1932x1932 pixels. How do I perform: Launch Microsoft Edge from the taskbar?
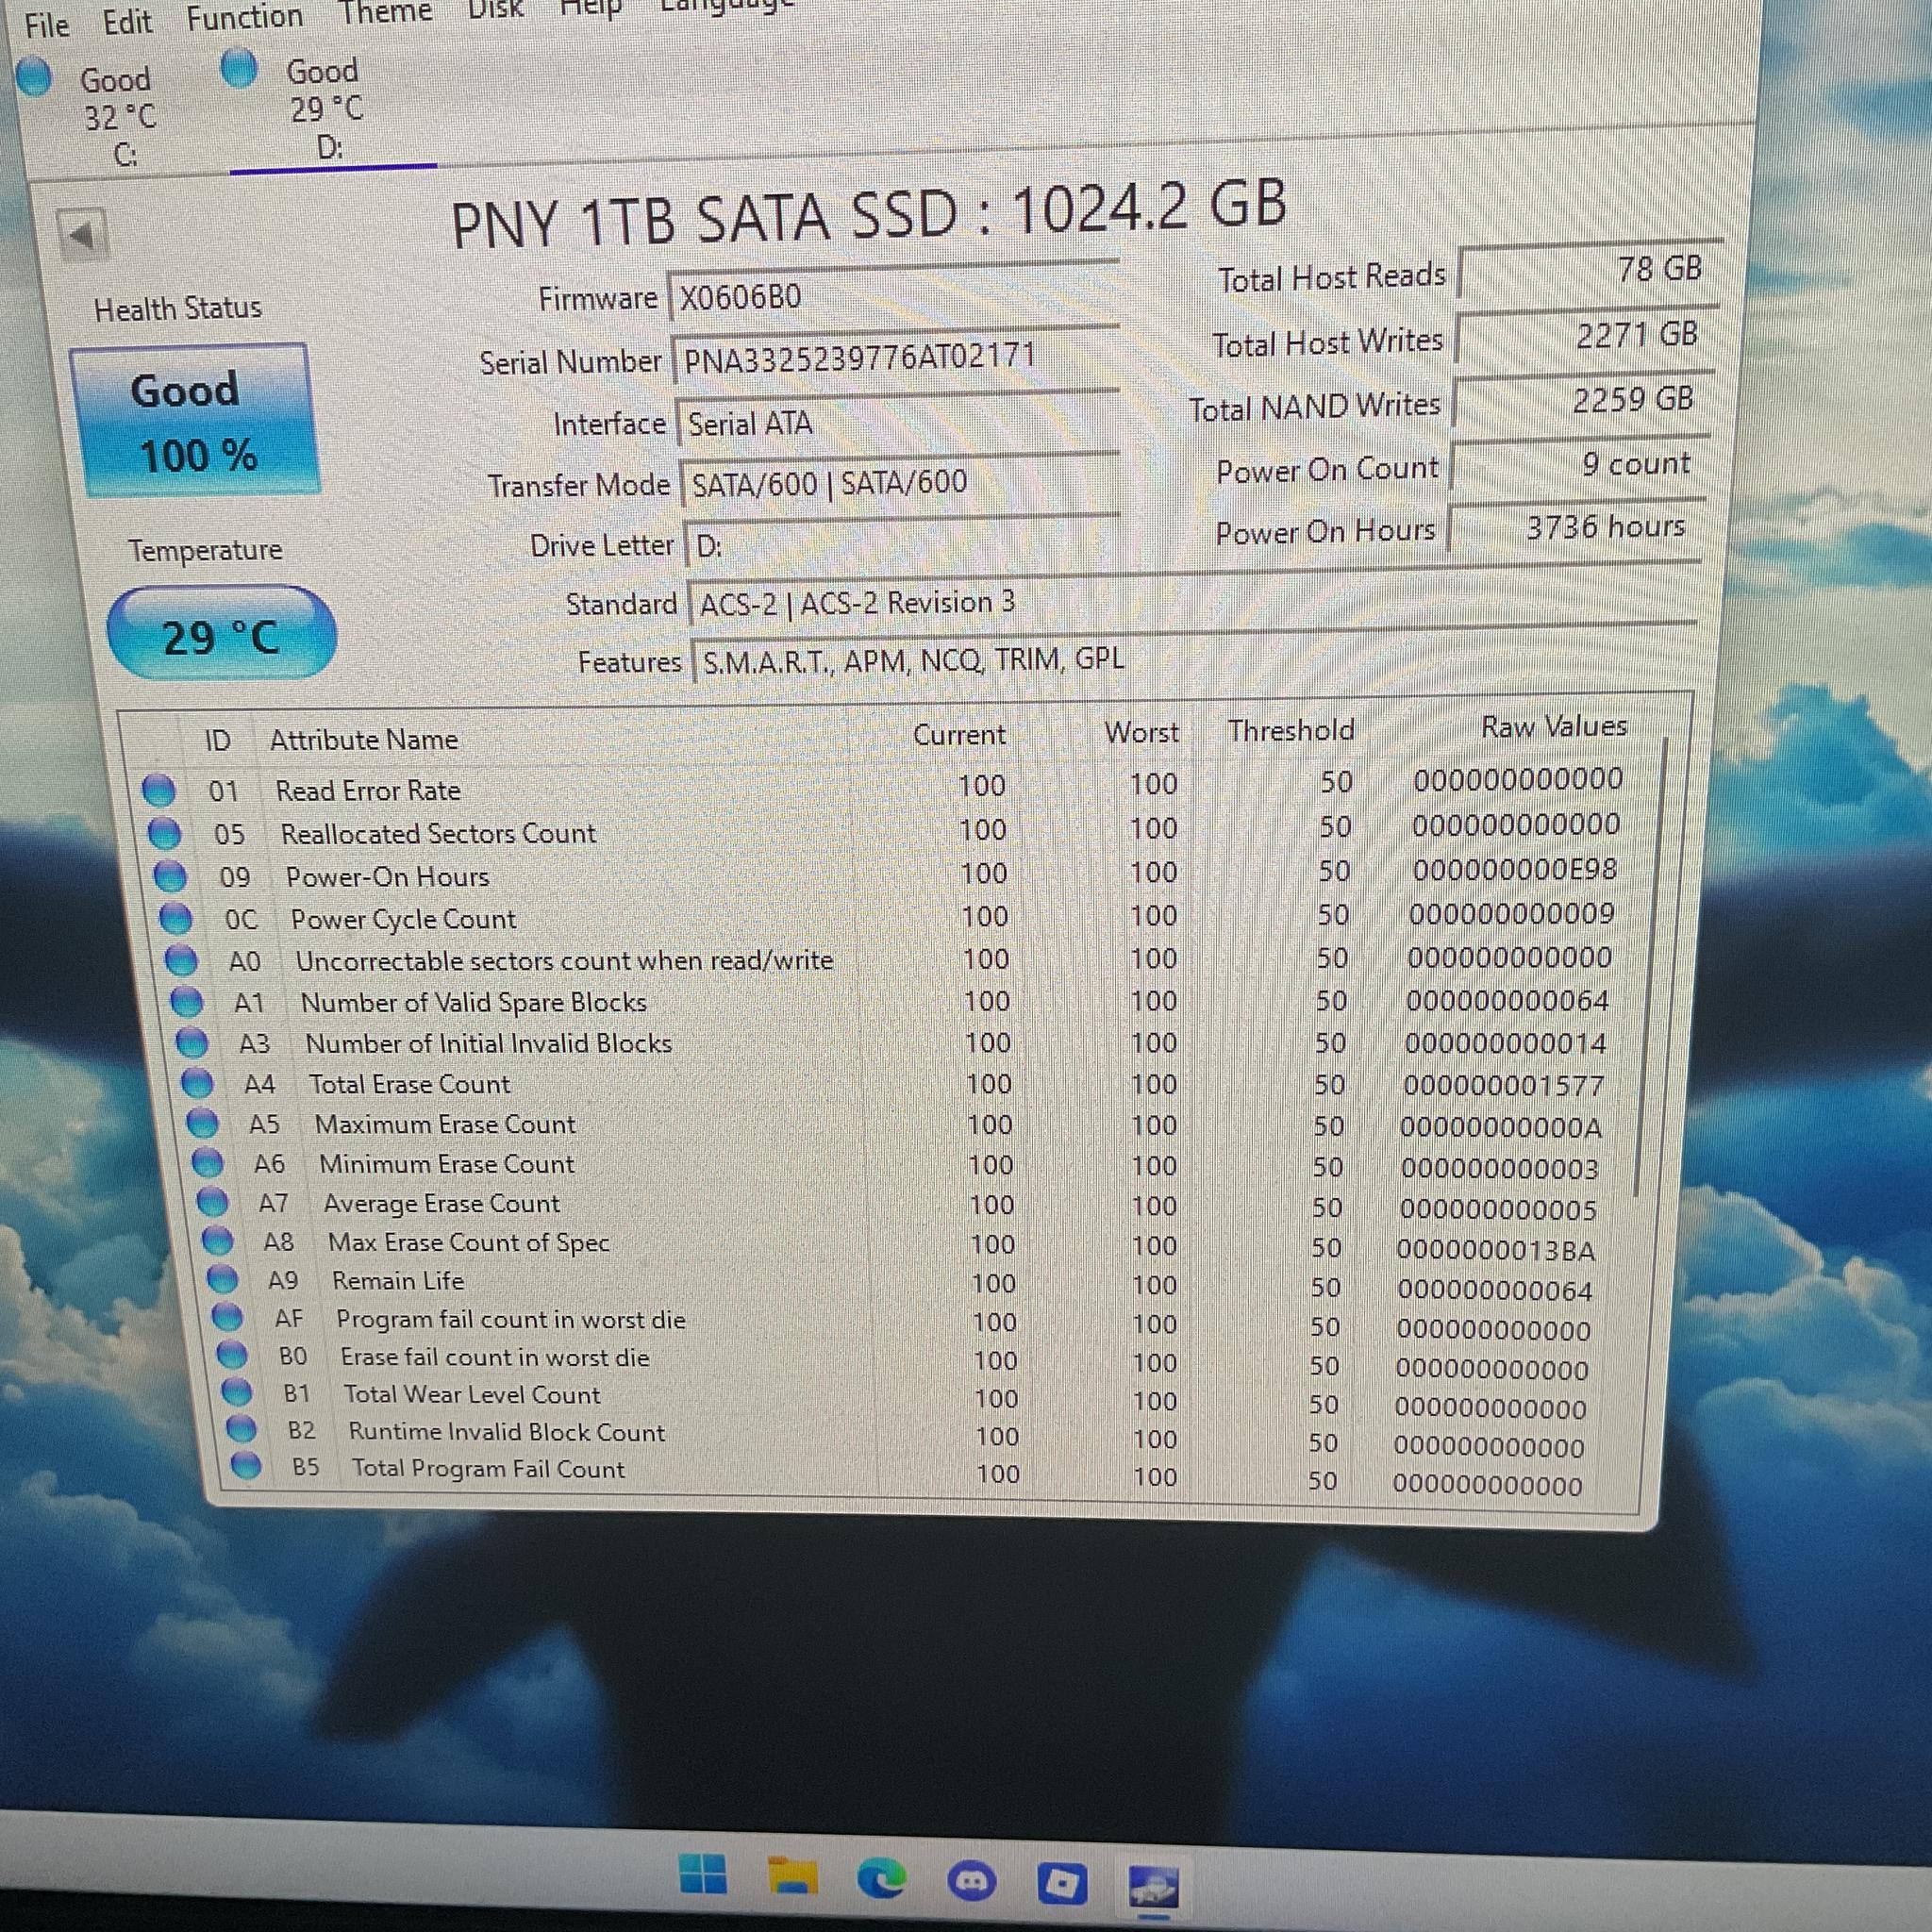[881, 1878]
